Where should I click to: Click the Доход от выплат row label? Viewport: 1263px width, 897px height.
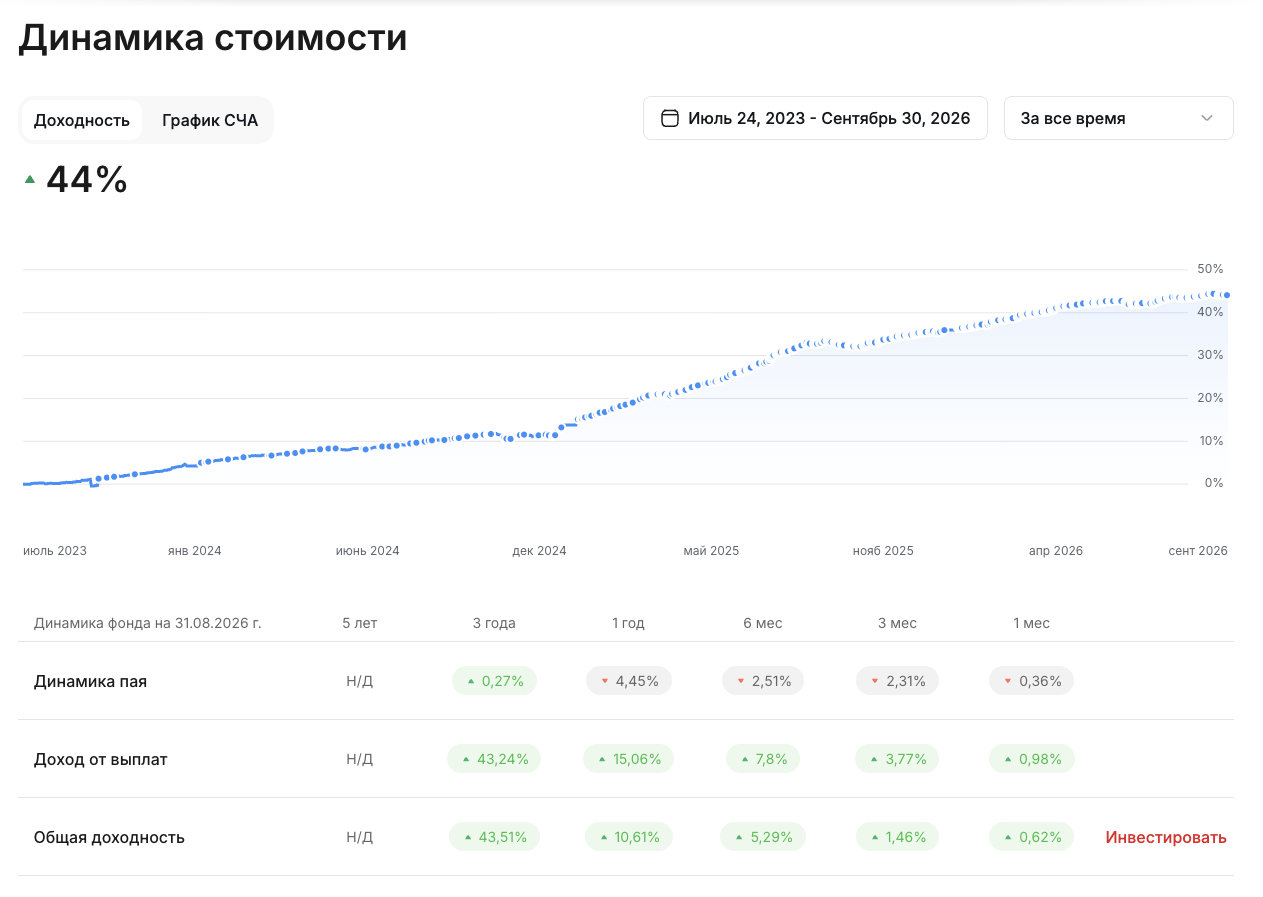101,759
